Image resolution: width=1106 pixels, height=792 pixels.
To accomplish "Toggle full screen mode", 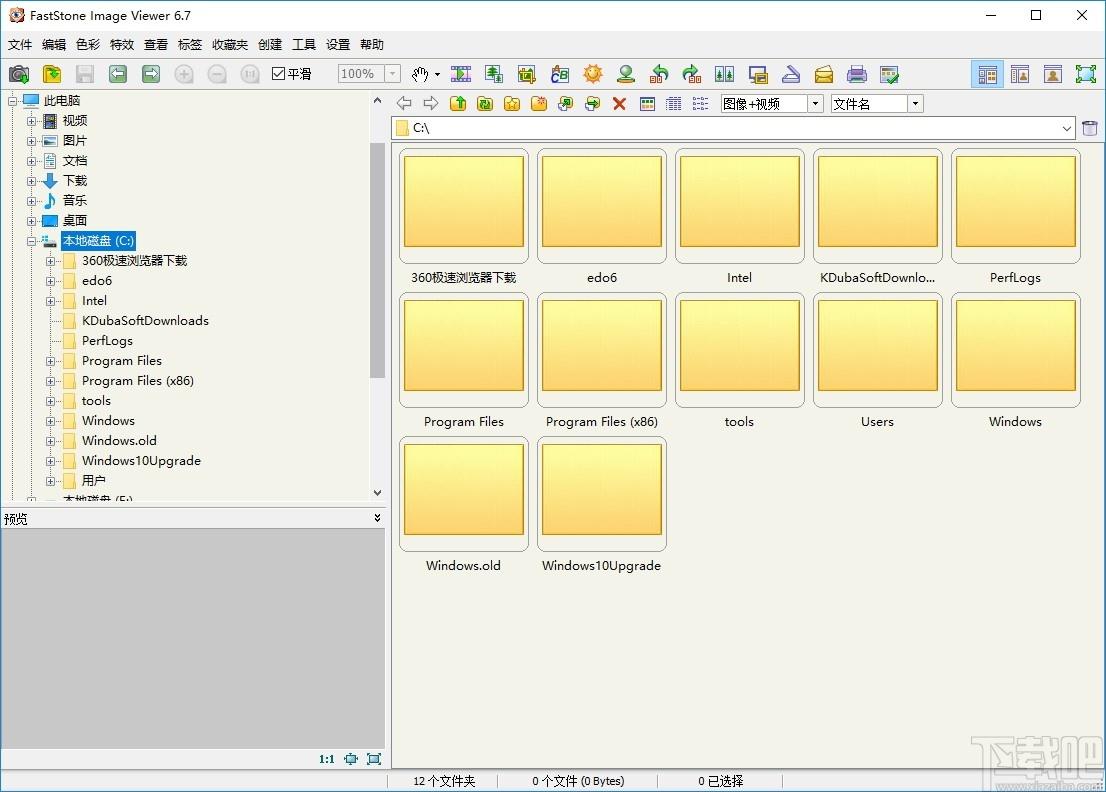I will (x=1086, y=74).
